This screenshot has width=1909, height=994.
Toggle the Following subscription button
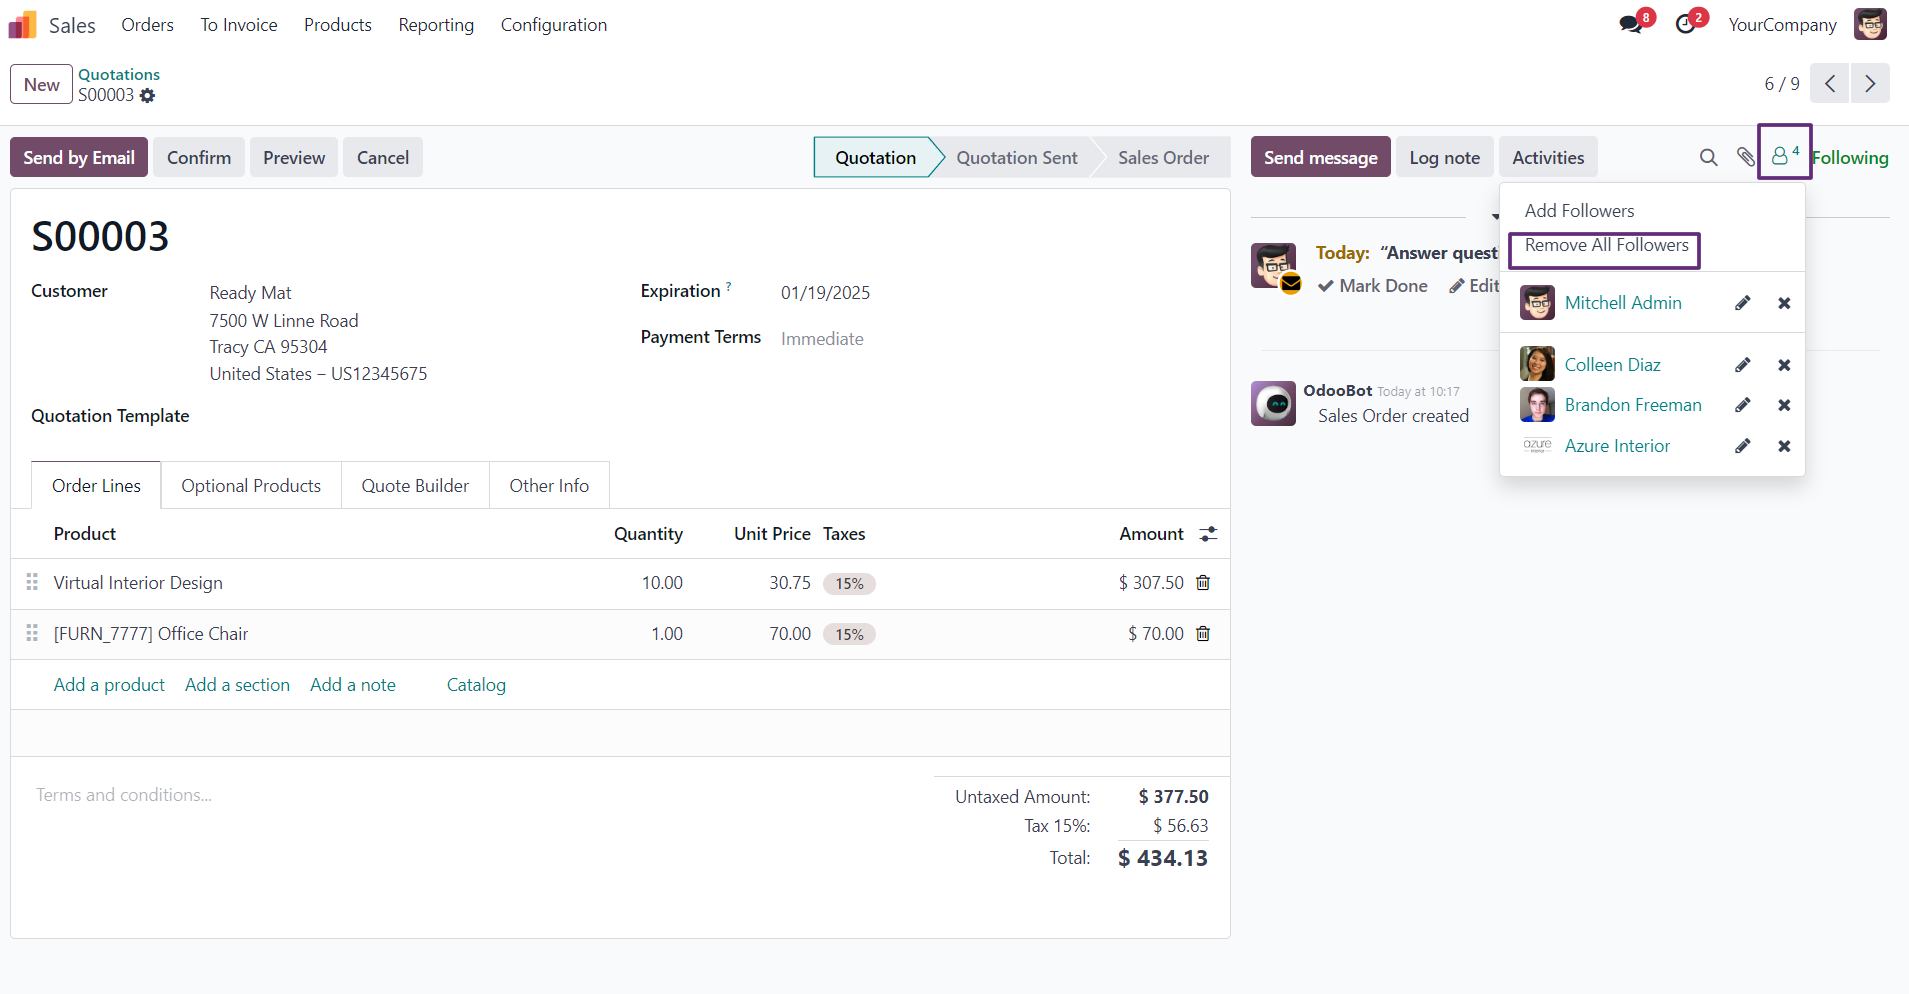click(x=1850, y=157)
